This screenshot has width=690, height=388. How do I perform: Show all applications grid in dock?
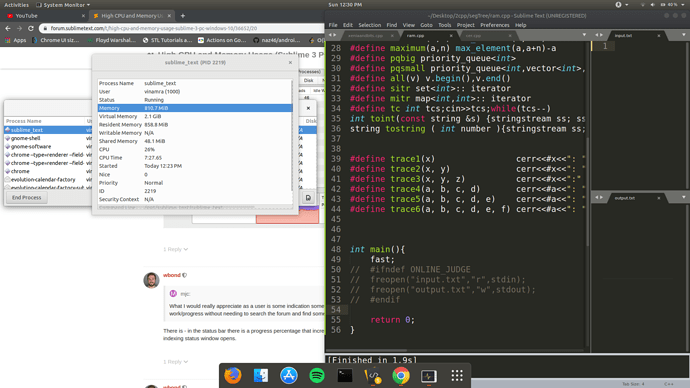[457, 375]
